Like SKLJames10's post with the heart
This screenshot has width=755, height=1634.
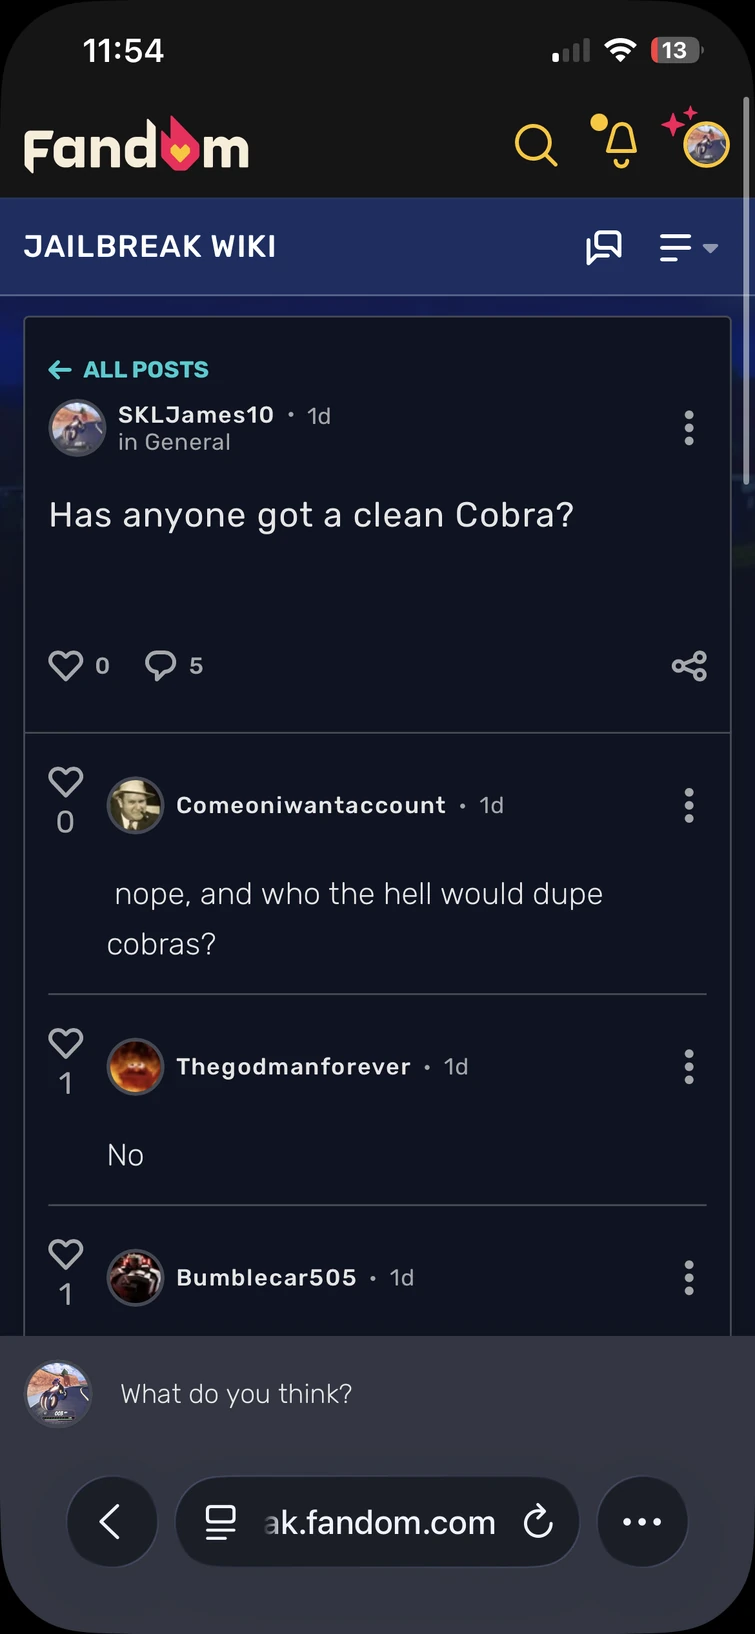click(x=66, y=664)
